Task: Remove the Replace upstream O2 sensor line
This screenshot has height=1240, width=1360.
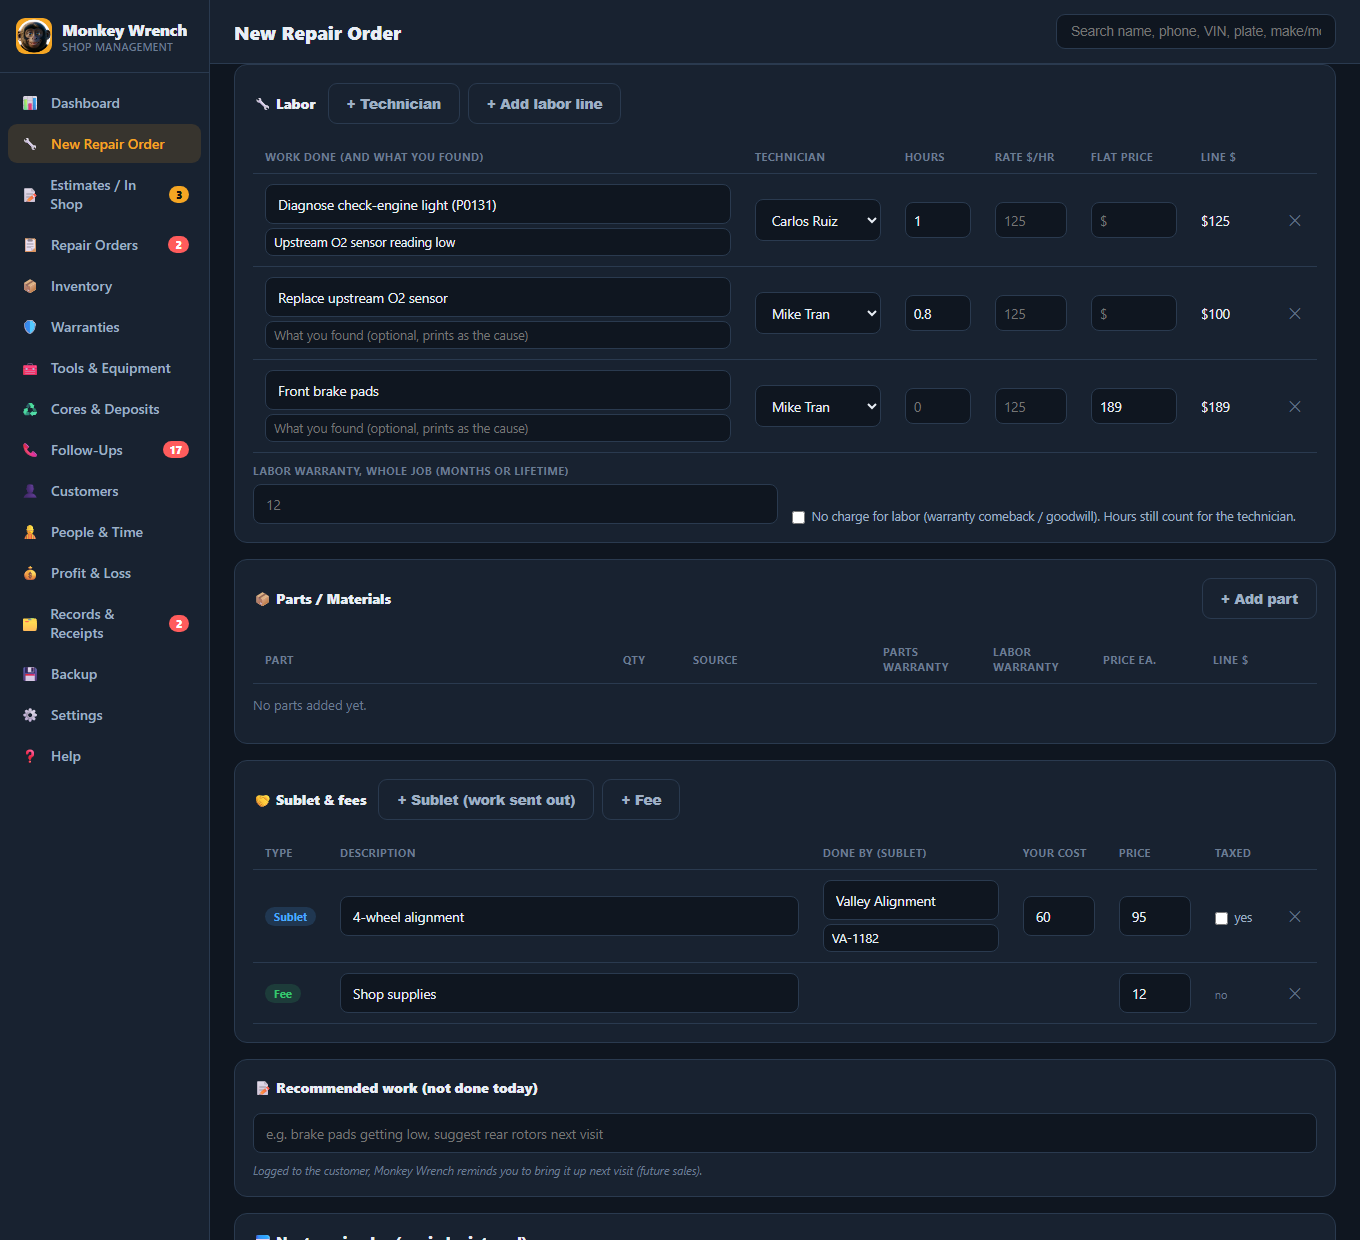Action: [x=1295, y=314]
